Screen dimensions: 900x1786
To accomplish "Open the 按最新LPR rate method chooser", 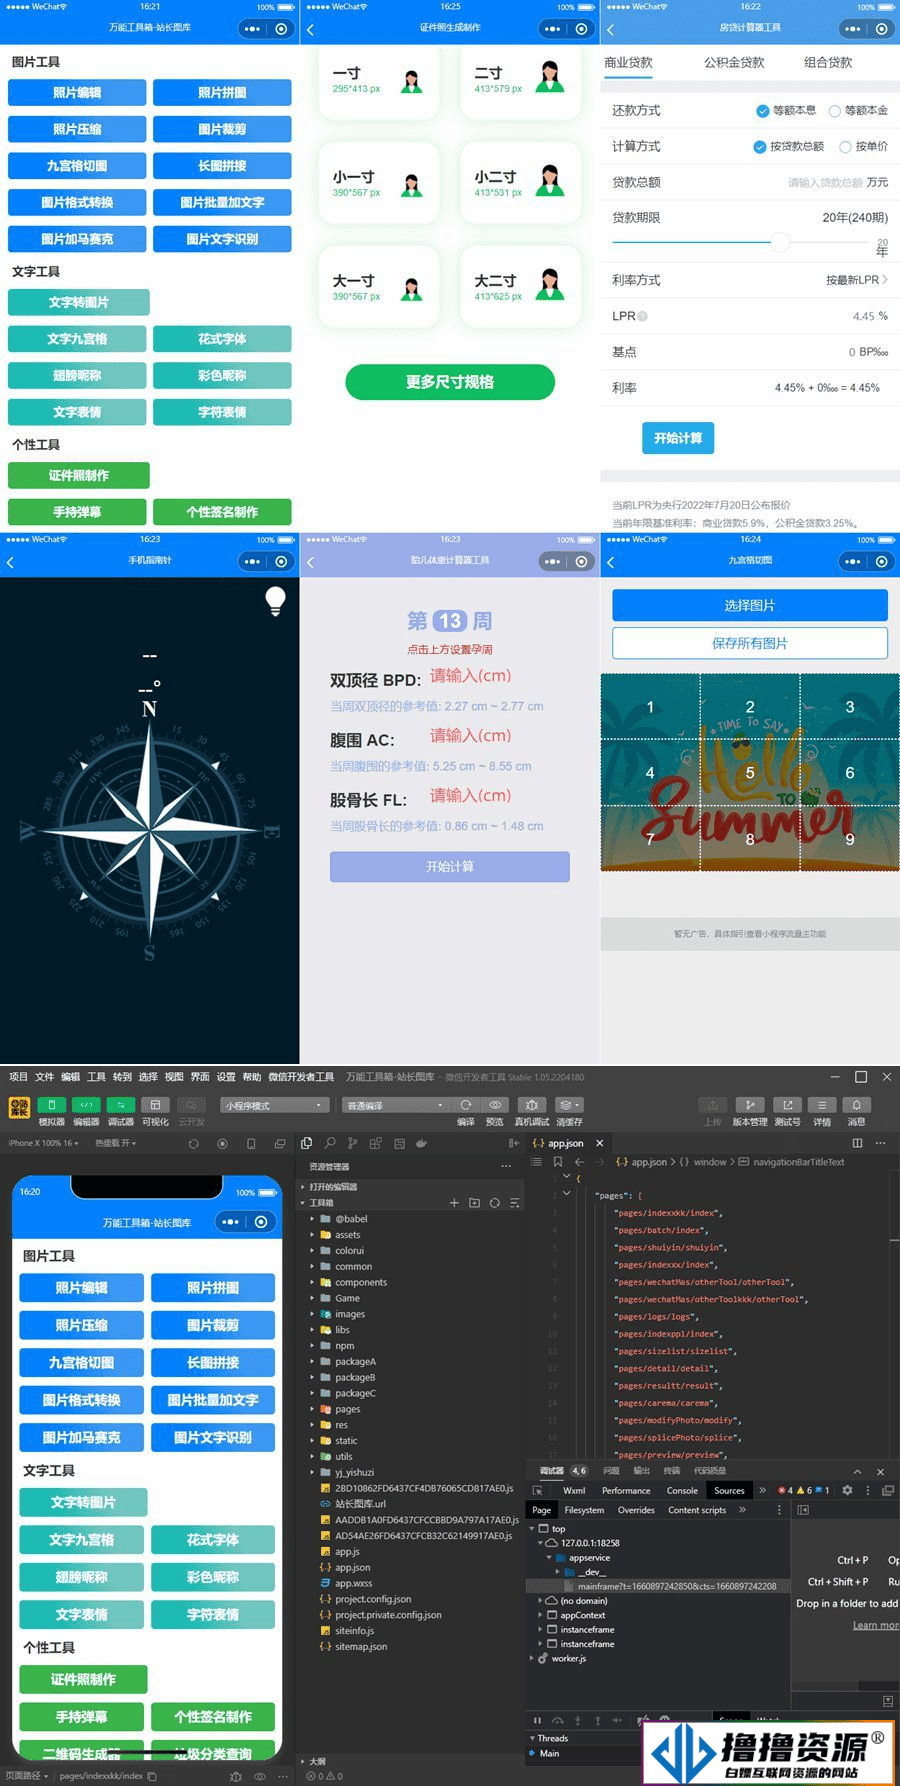I will coord(856,280).
